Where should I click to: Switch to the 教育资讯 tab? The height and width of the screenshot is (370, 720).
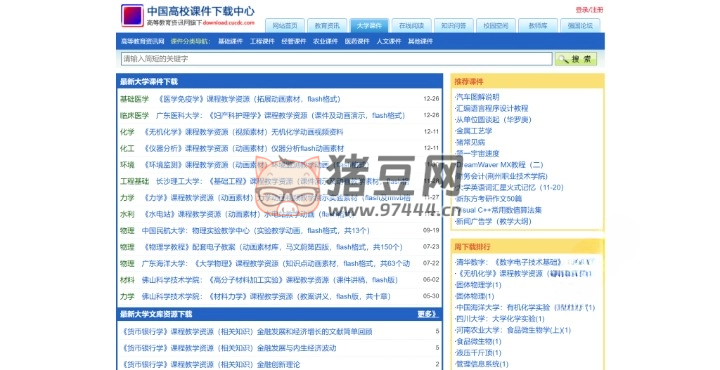coord(327,26)
